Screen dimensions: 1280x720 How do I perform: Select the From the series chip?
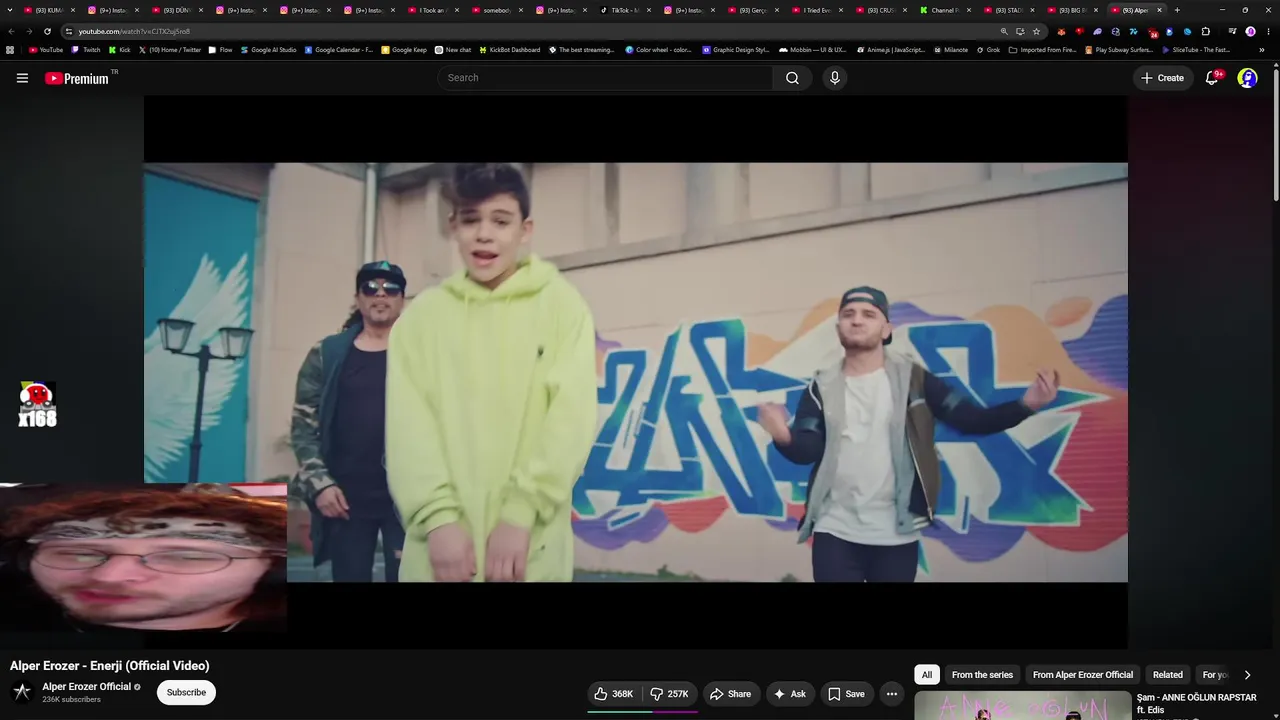(x=982, y=675)
